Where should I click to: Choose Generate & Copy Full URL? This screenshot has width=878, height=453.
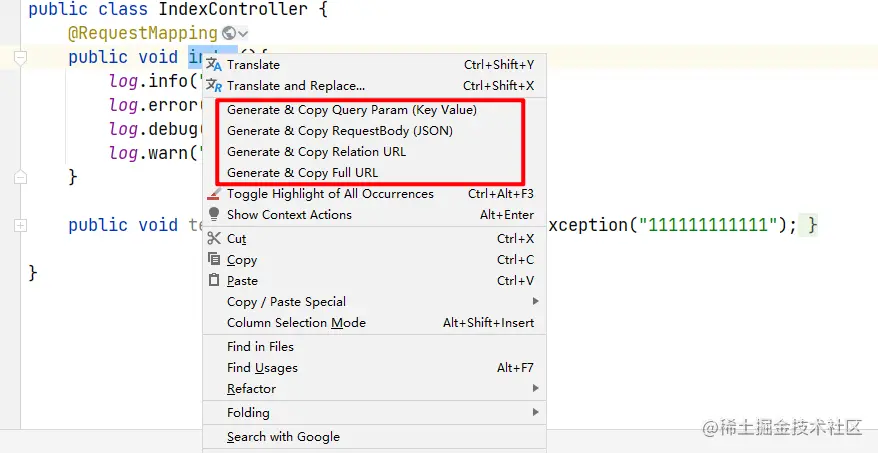click(x=302, y=173)
